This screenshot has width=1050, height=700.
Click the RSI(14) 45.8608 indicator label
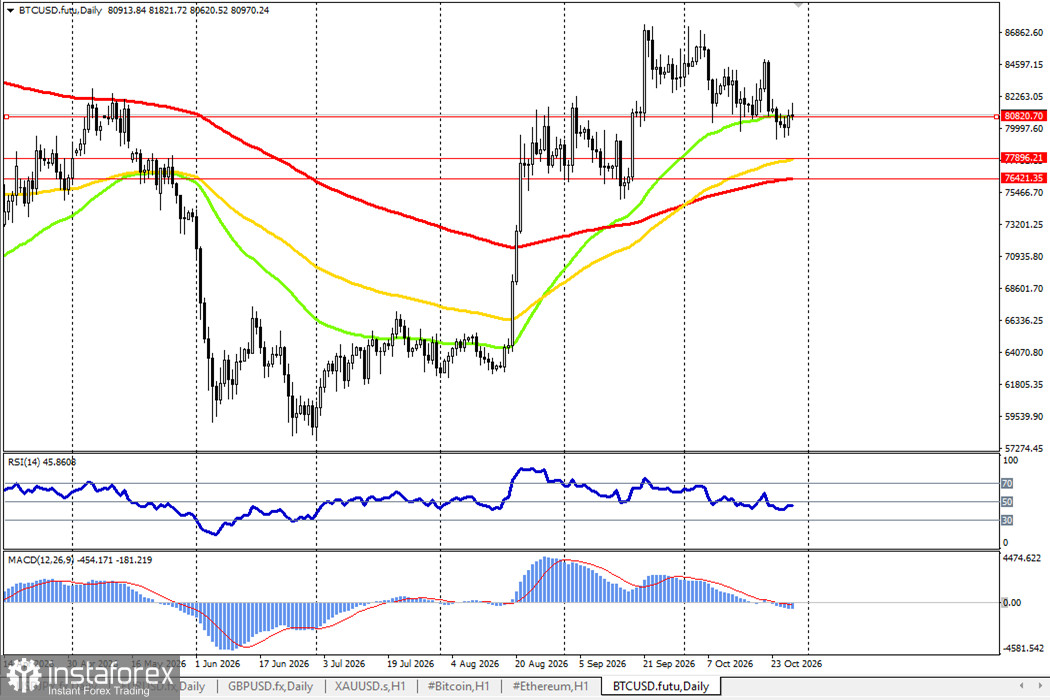pyautogui.click(x=42, y=462)
